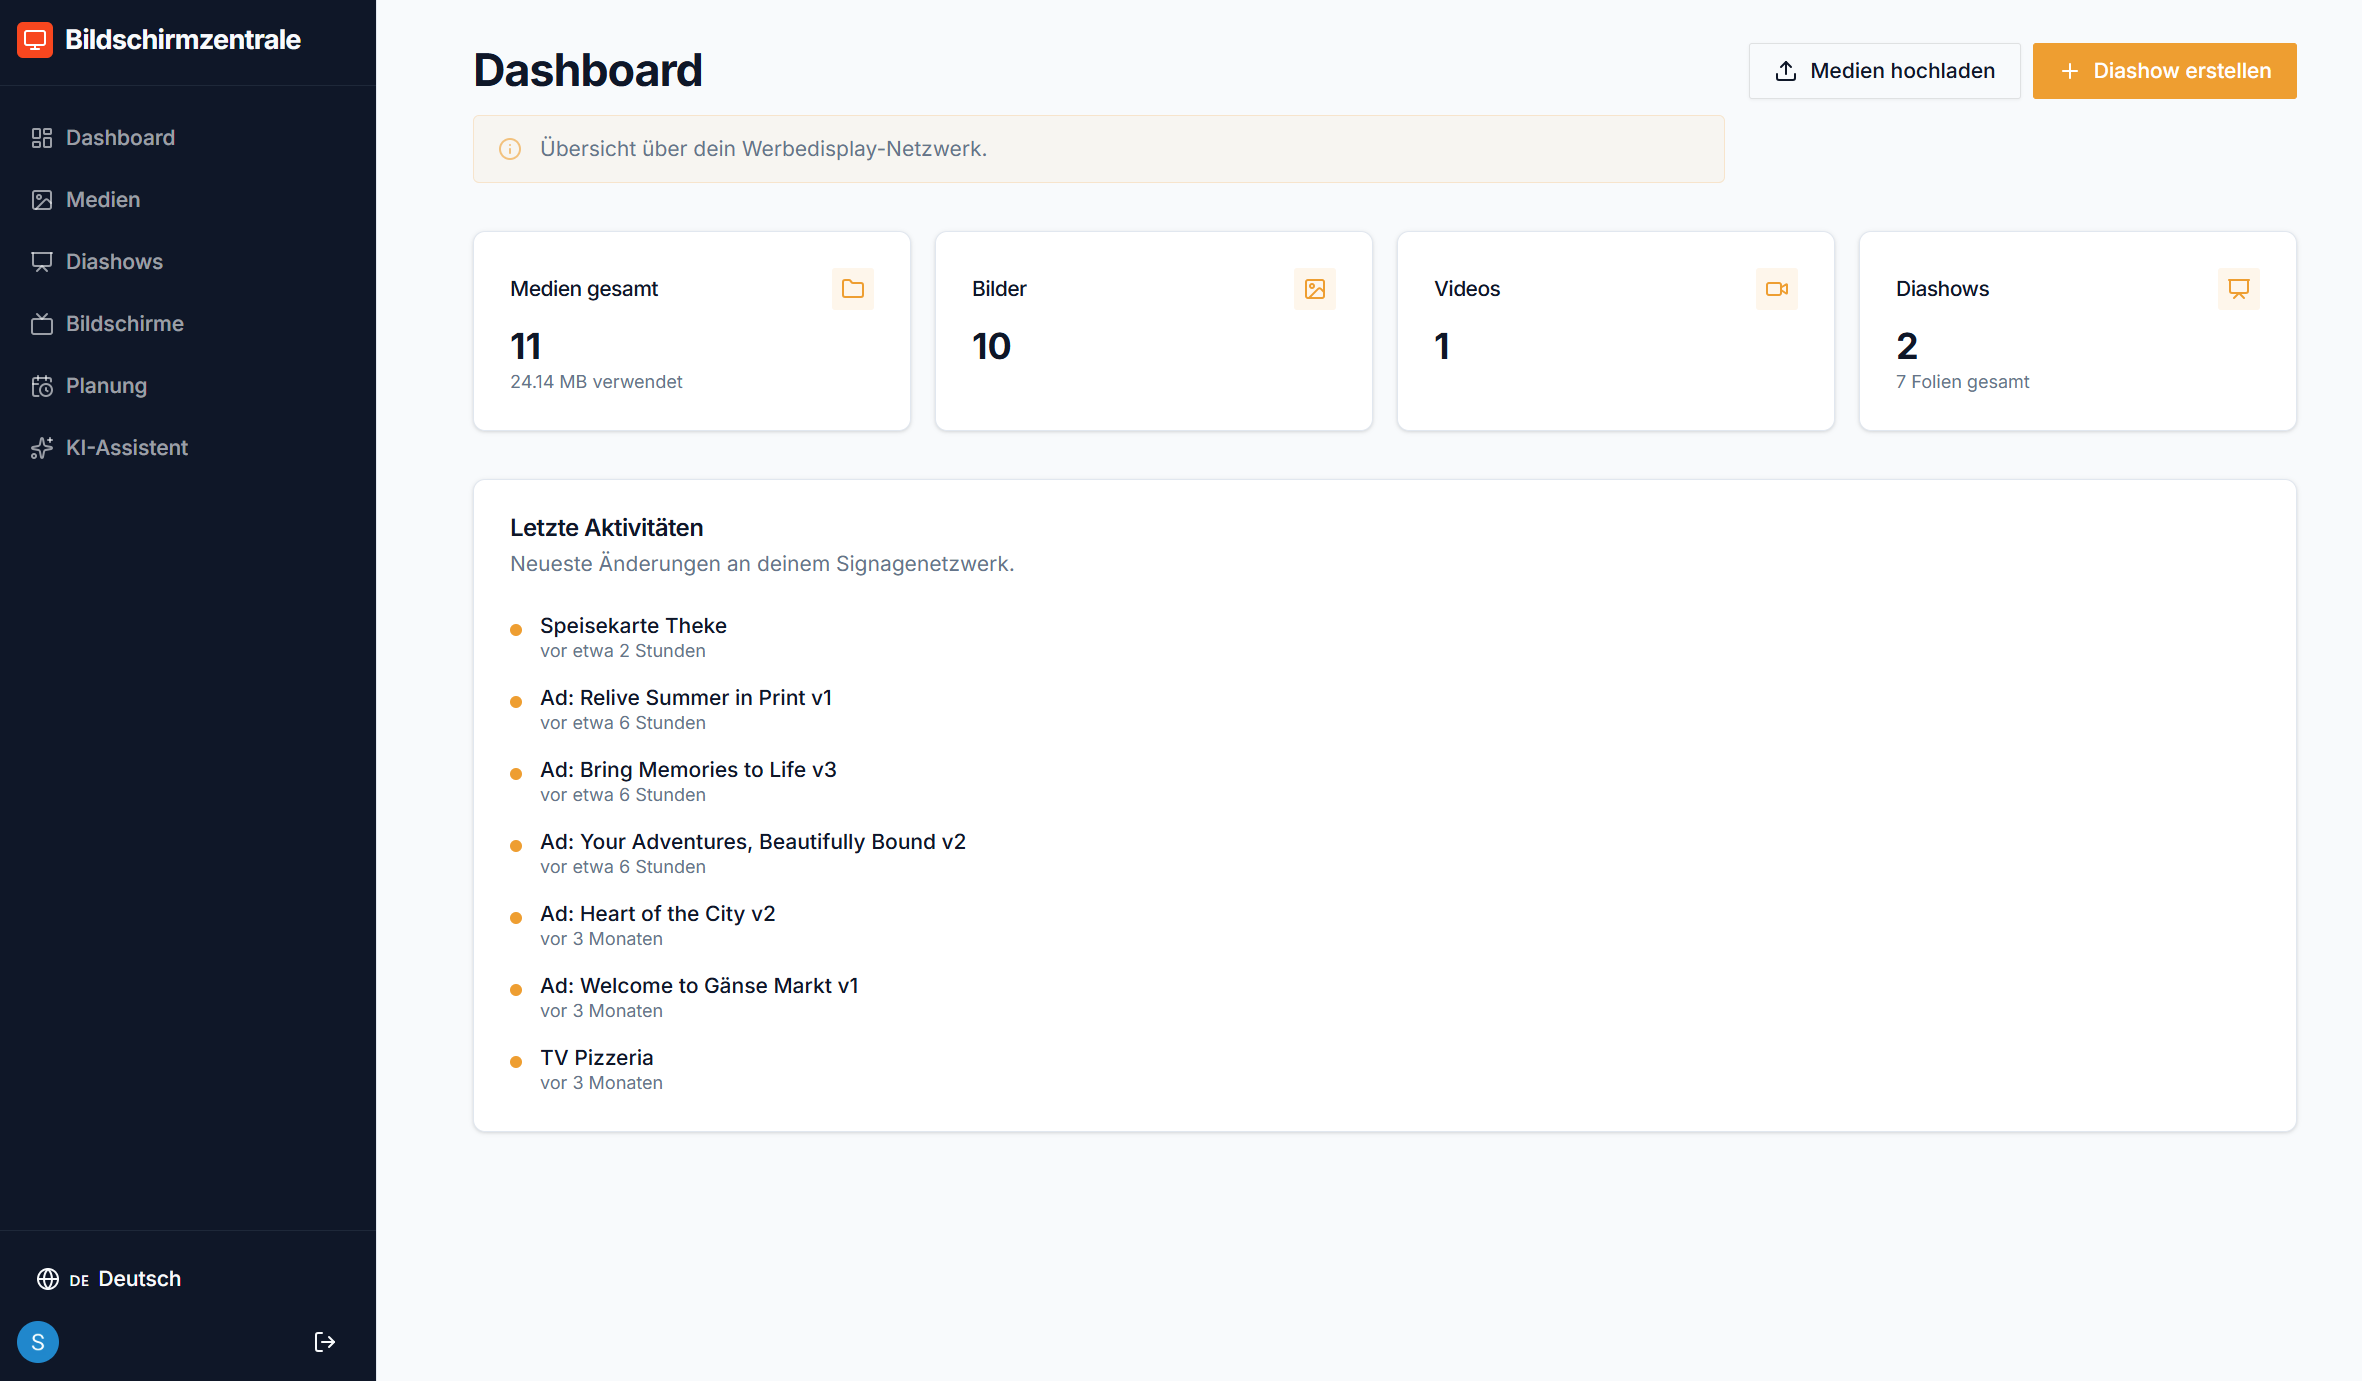Click the globe language icon
This screenshot has height=1381, width=2362.
(48, 1279)
